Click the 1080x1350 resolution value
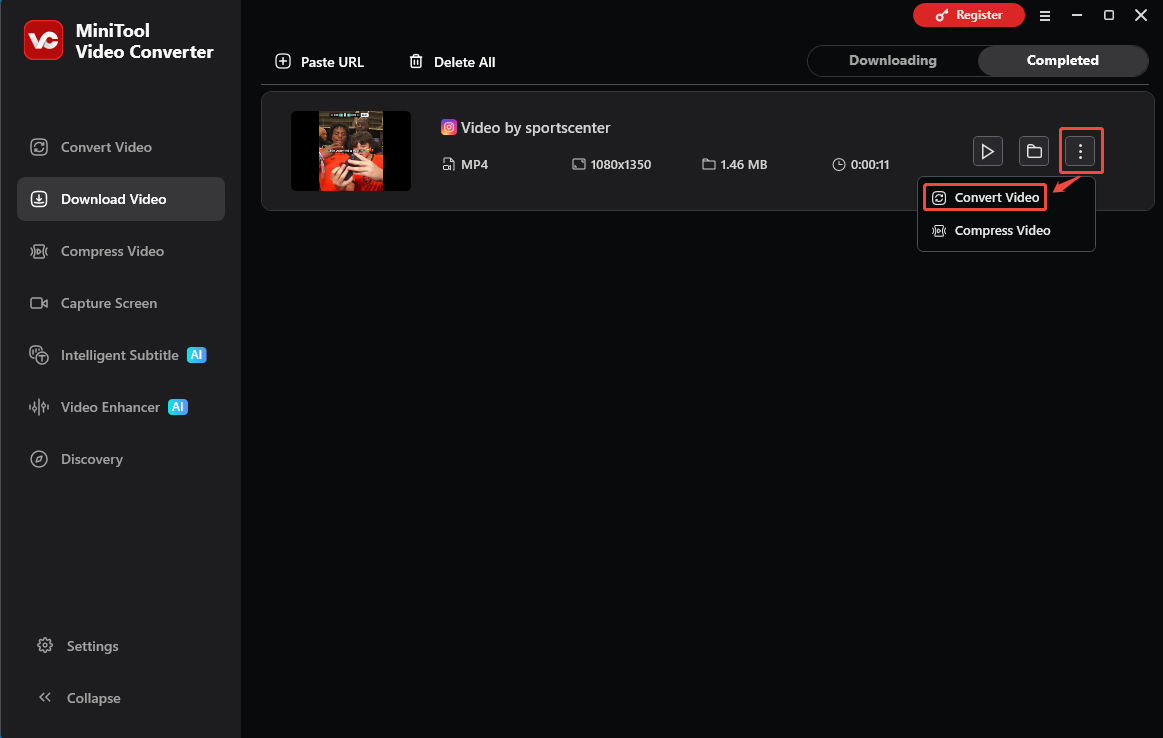This screenshot has height=738, width=1163. [621, 165]
